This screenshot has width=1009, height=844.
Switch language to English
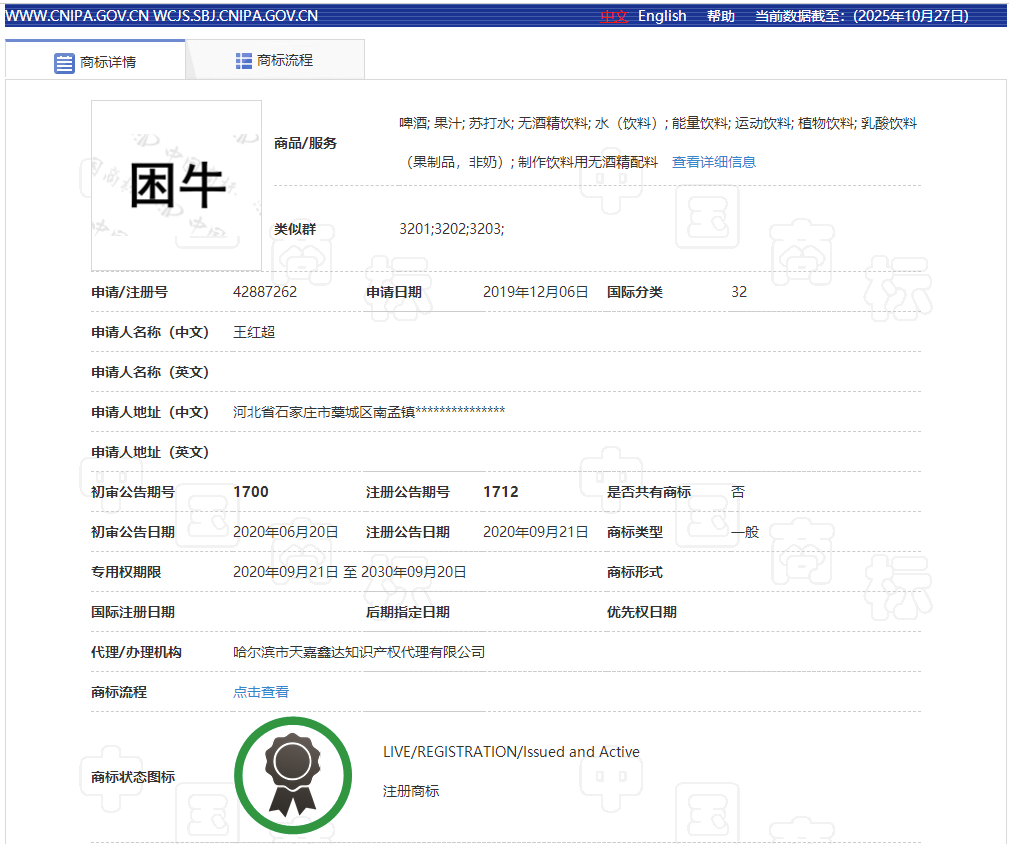[x=662, y=16]
